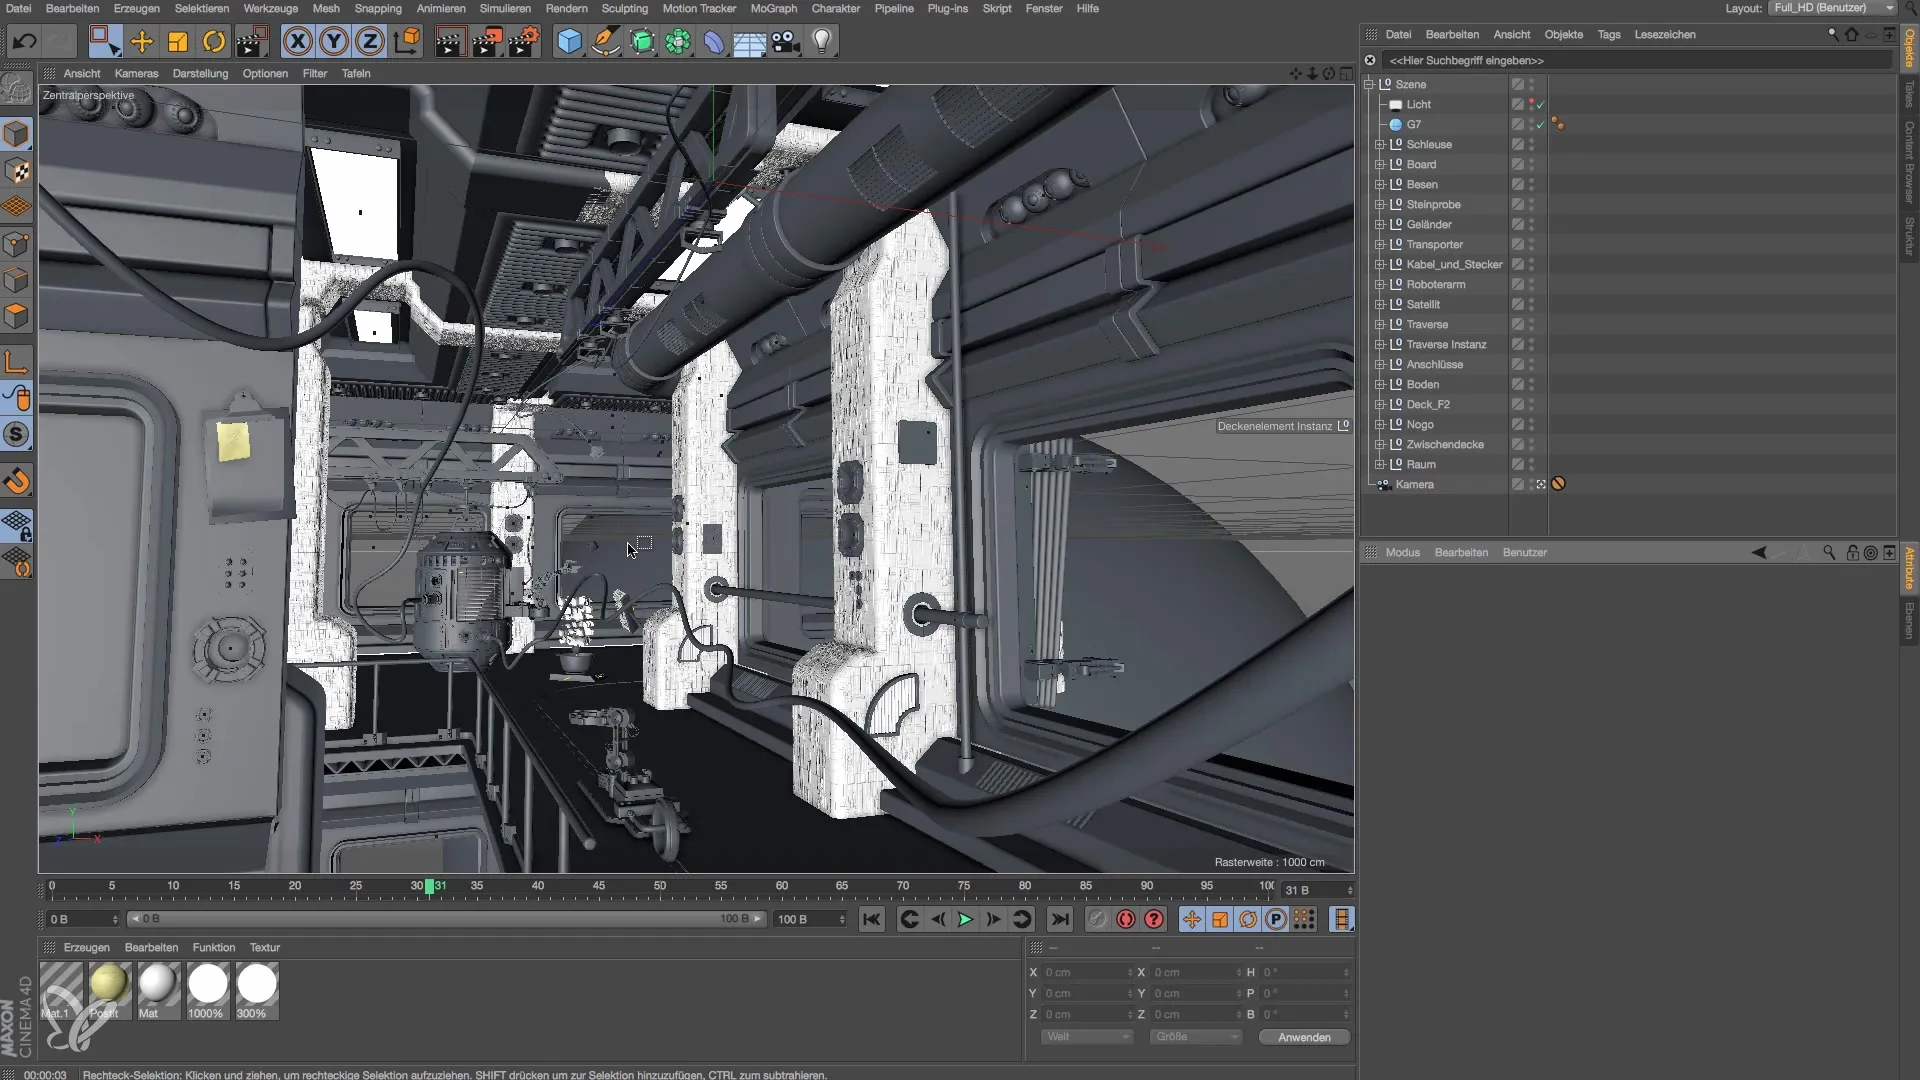Screen dimensions: 1920x1080
Task: Open the Größe dropdown
Action: pyautogui.click(x=1195, y=1037)
